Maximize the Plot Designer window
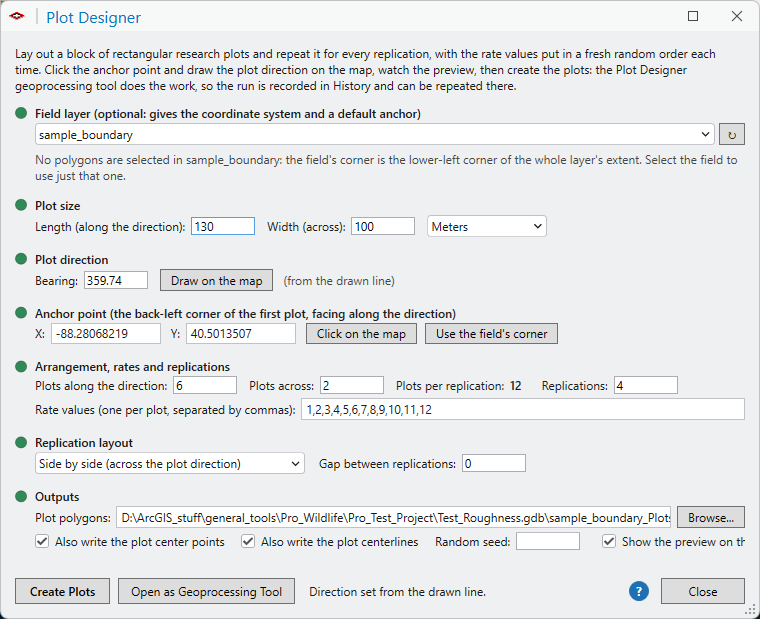 pos(693,16)
